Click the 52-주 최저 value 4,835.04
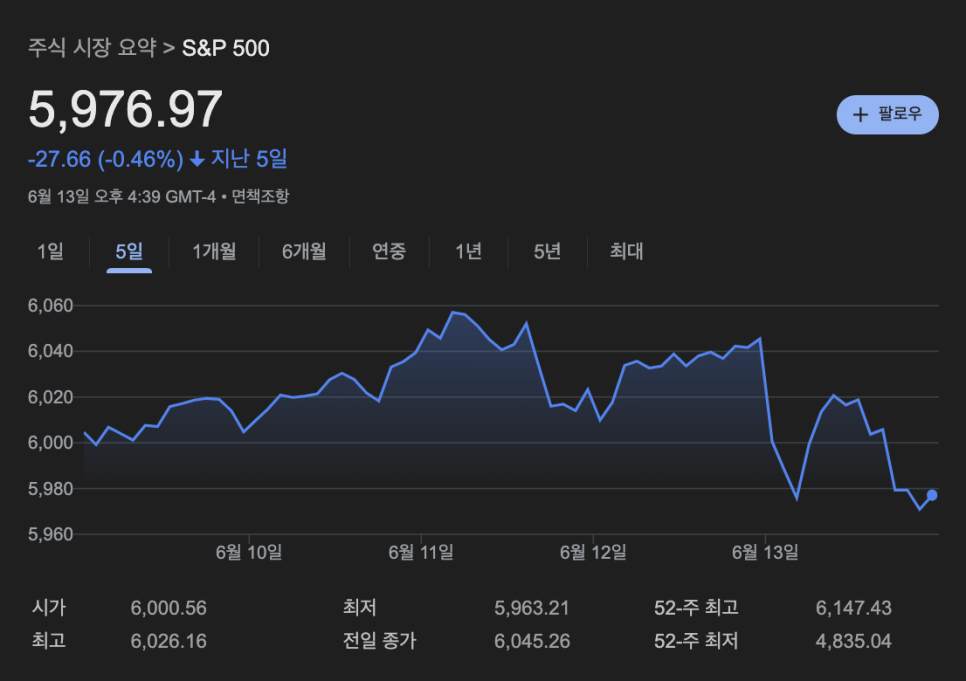The width and height of the screenshot is (966, 681). click(x=853, y=642)
